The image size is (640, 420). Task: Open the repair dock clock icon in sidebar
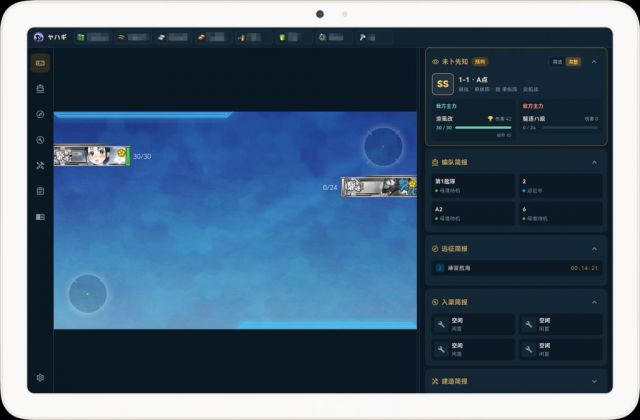(40, 140)
